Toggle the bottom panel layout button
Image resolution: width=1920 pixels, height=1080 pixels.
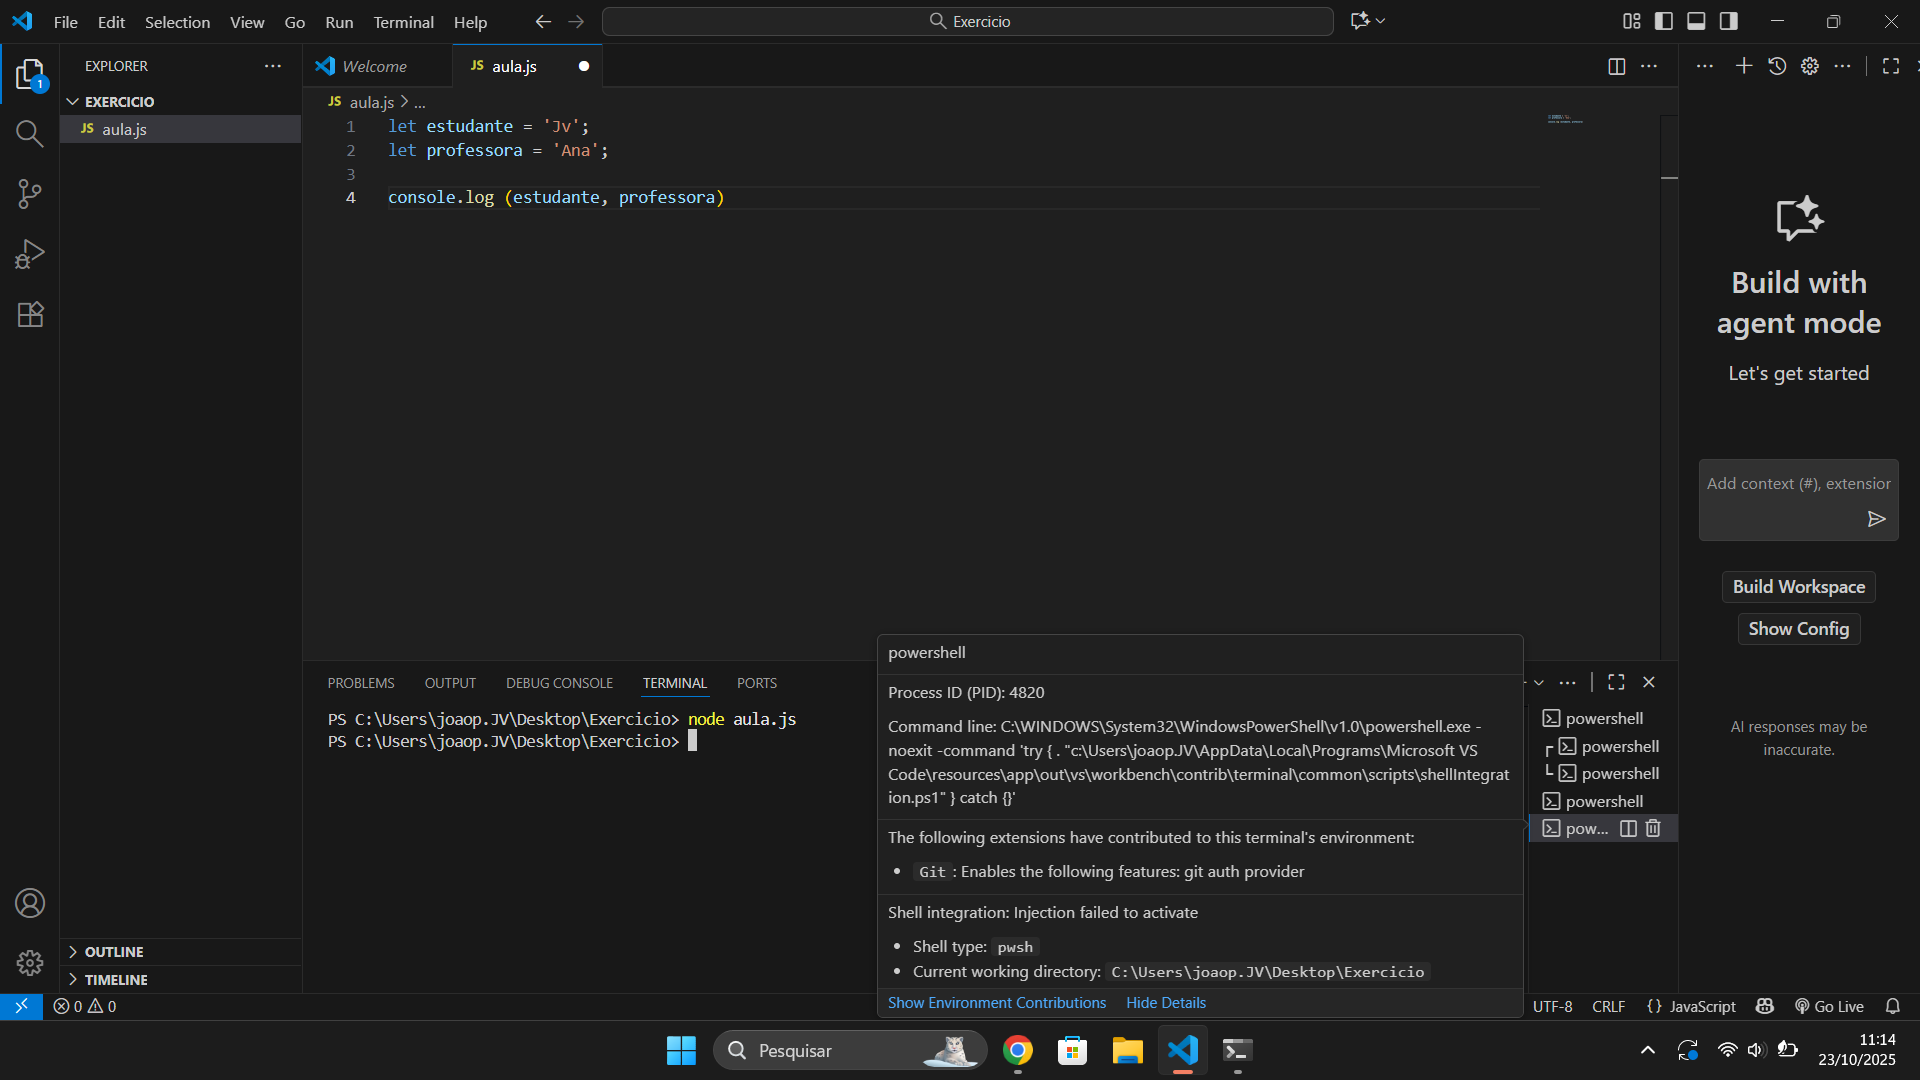tap(1696, 21)
